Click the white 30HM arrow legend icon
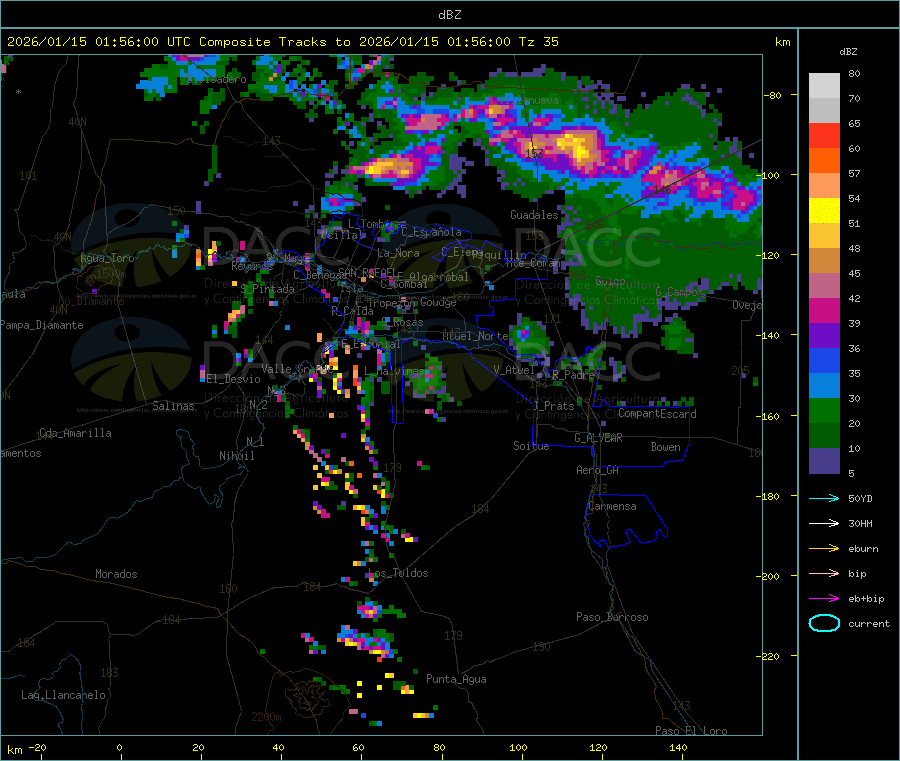This screenshot has height=761, width=900. [824, 523]
